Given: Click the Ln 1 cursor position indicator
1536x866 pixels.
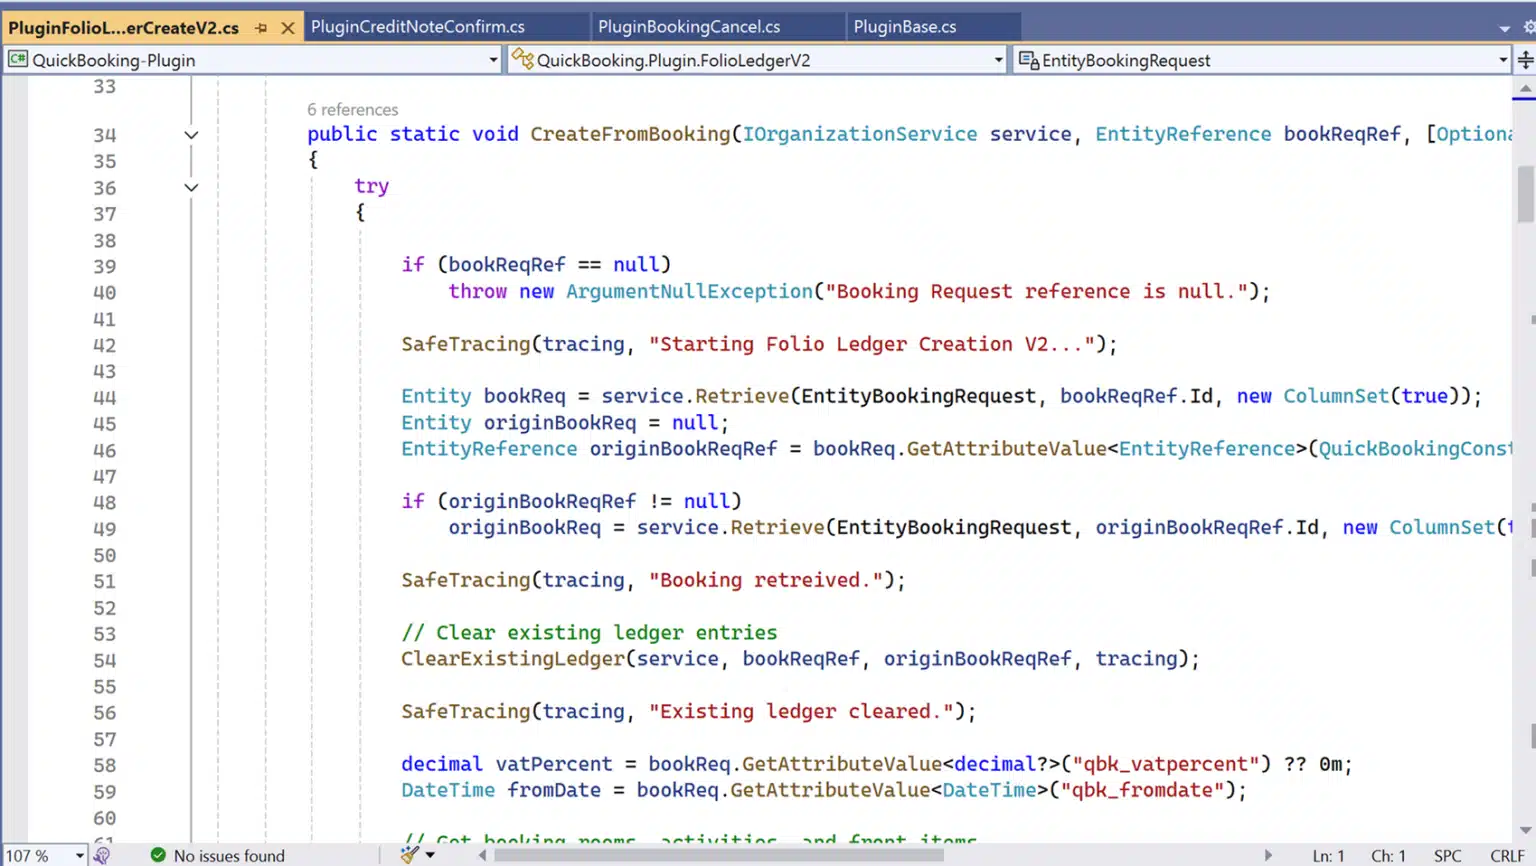Looking at the screenshot, I should click(x=1328, y=855).
